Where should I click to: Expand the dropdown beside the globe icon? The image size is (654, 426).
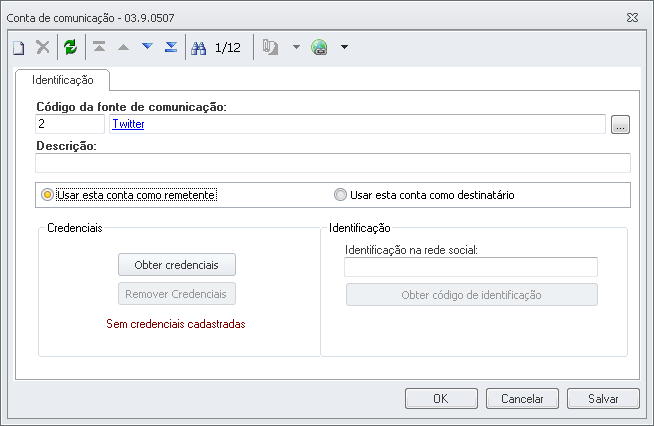pos(344,47)
